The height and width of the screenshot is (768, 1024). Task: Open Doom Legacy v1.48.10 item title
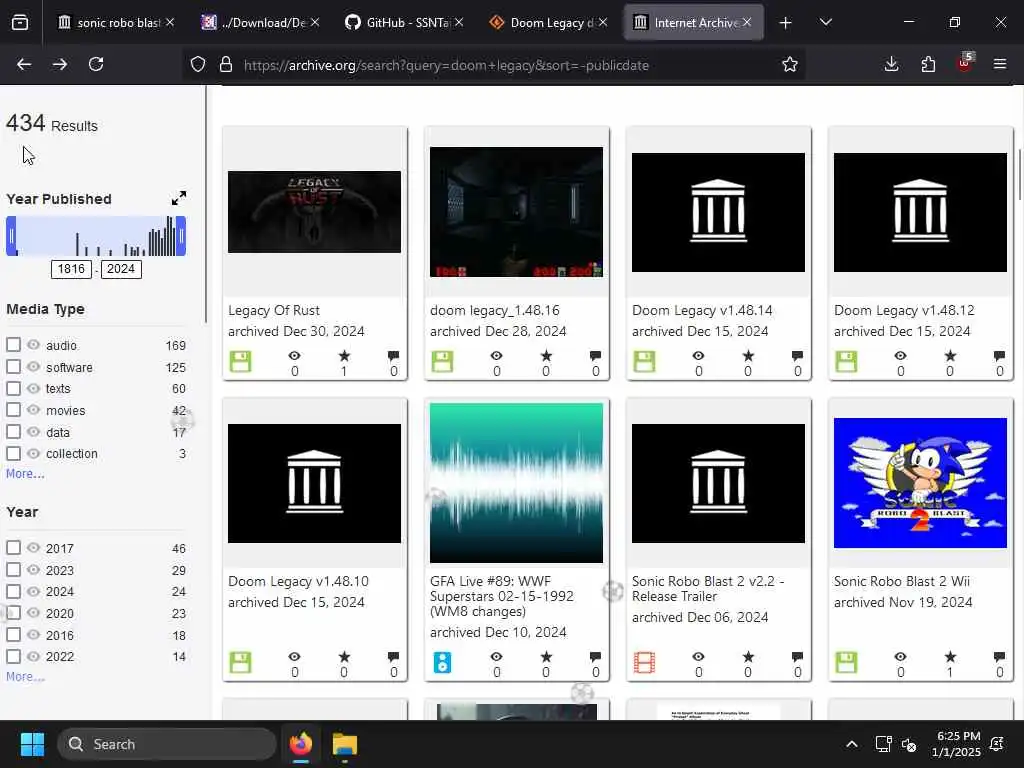[x=298, y=581]
